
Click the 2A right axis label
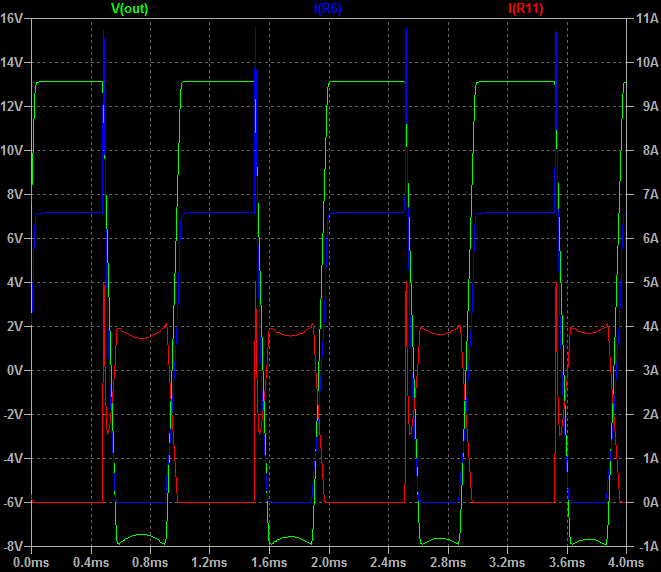point(651,414)
